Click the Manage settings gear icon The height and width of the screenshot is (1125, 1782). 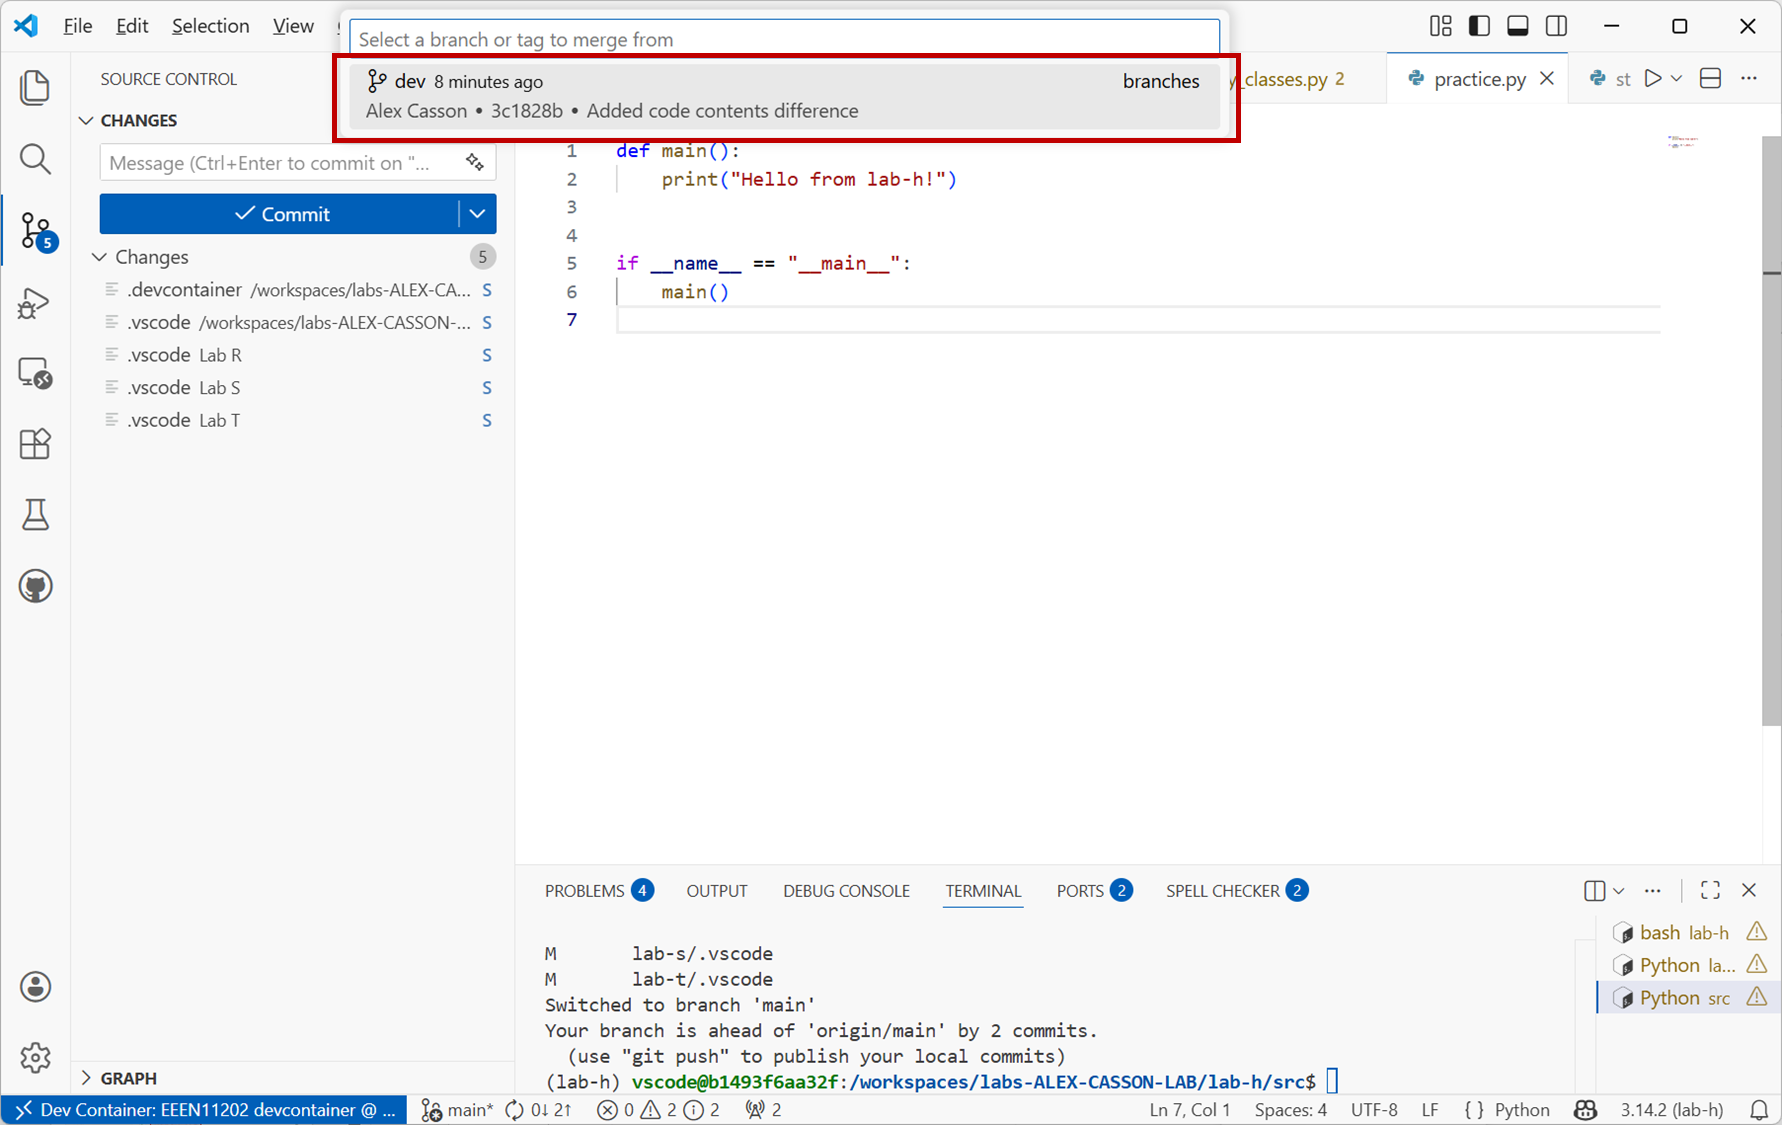pyautogui.click(x=35, y=1057)
